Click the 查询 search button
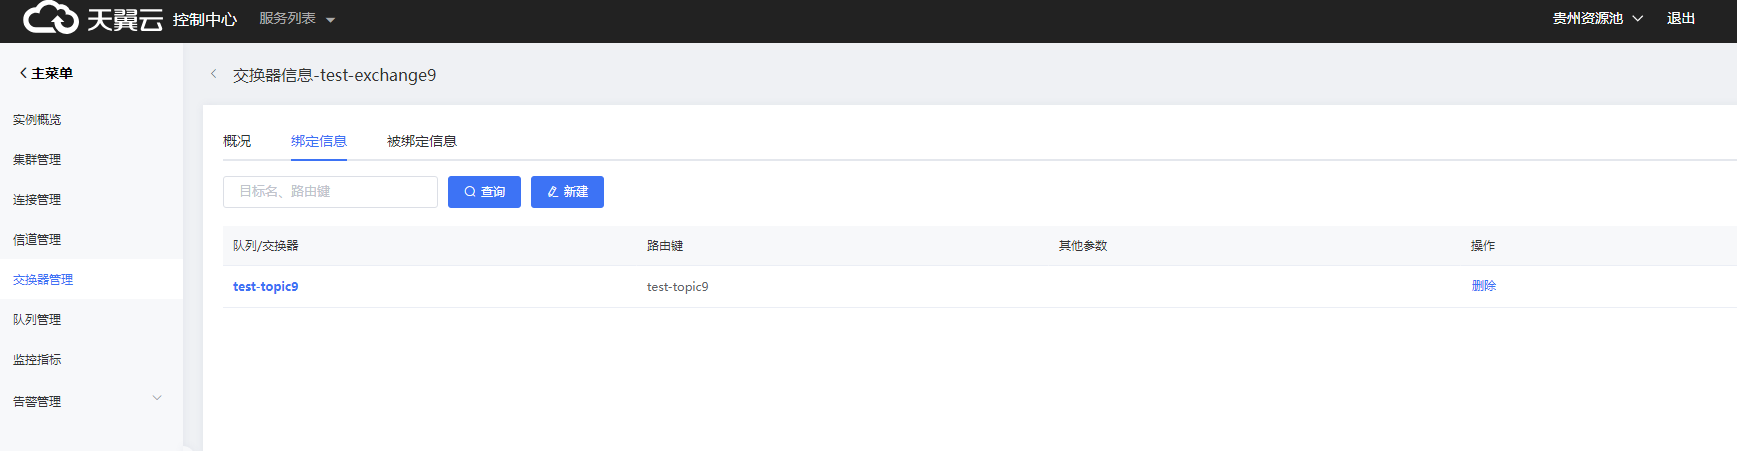Screen dimensions: 1737x451 [484, 192]
